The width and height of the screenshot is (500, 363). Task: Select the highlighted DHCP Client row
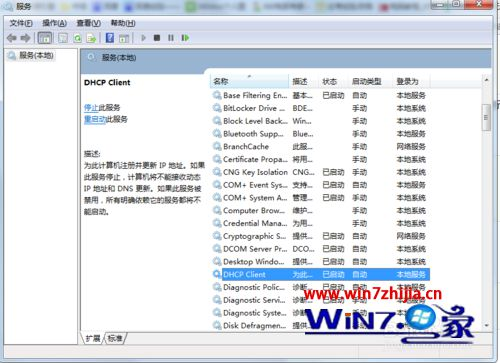[x=321, y=274]
